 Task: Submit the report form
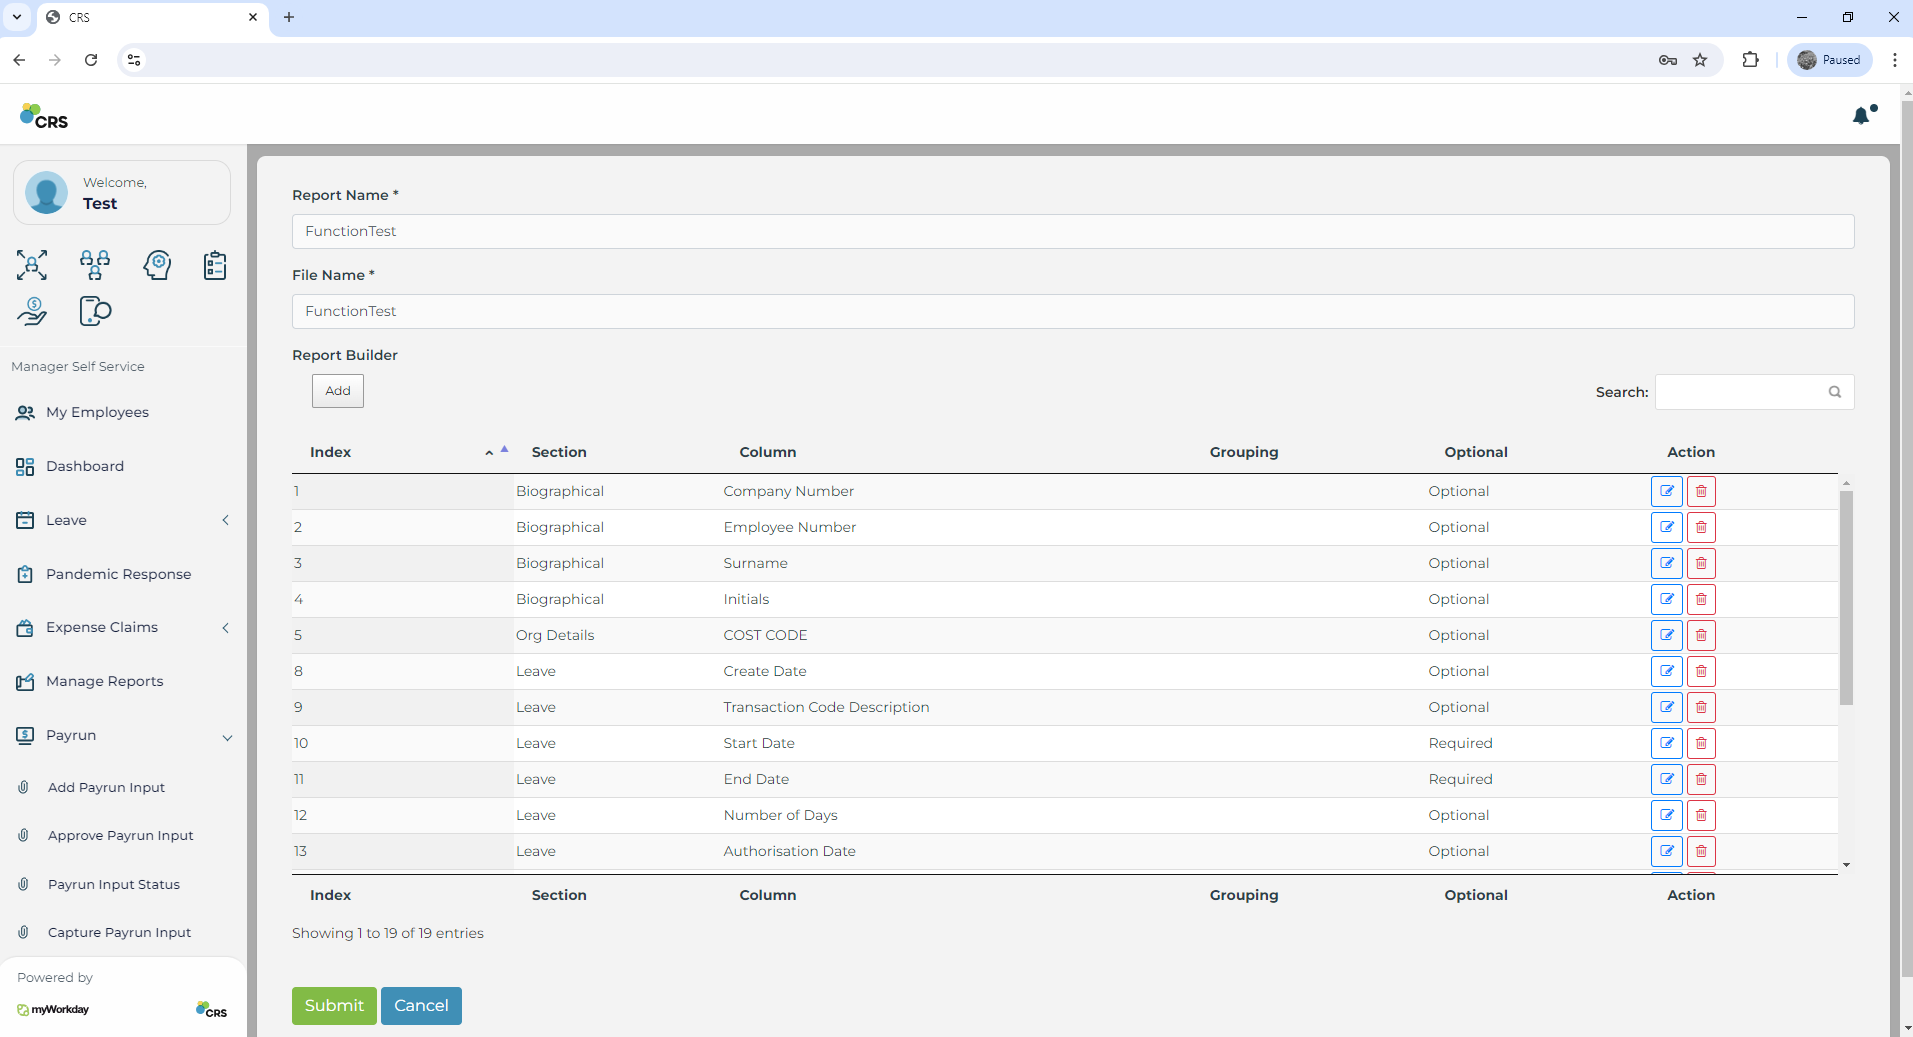tap(334, 1006)
